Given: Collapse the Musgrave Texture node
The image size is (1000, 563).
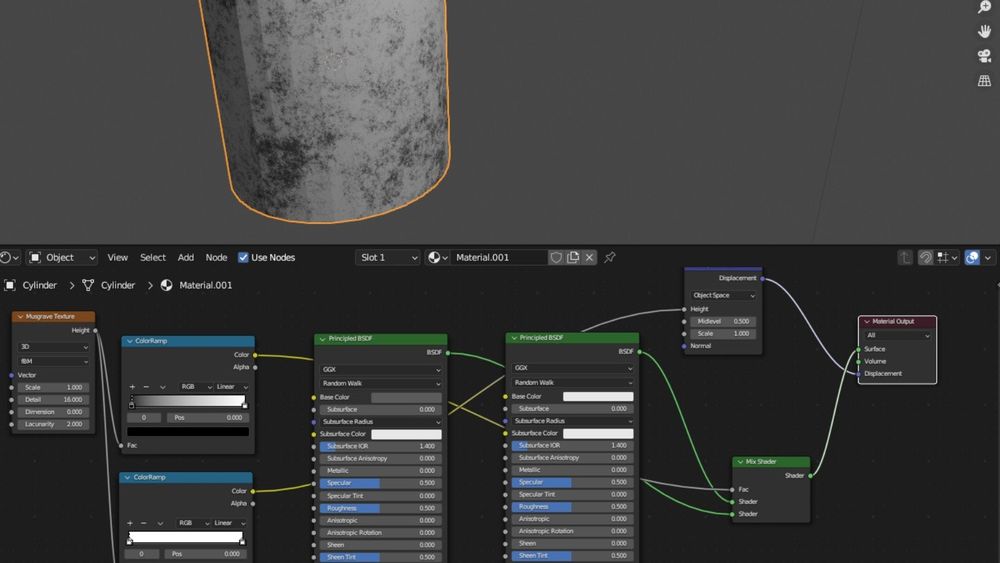Looking at the screenshot, I should [x=20, y=317].
